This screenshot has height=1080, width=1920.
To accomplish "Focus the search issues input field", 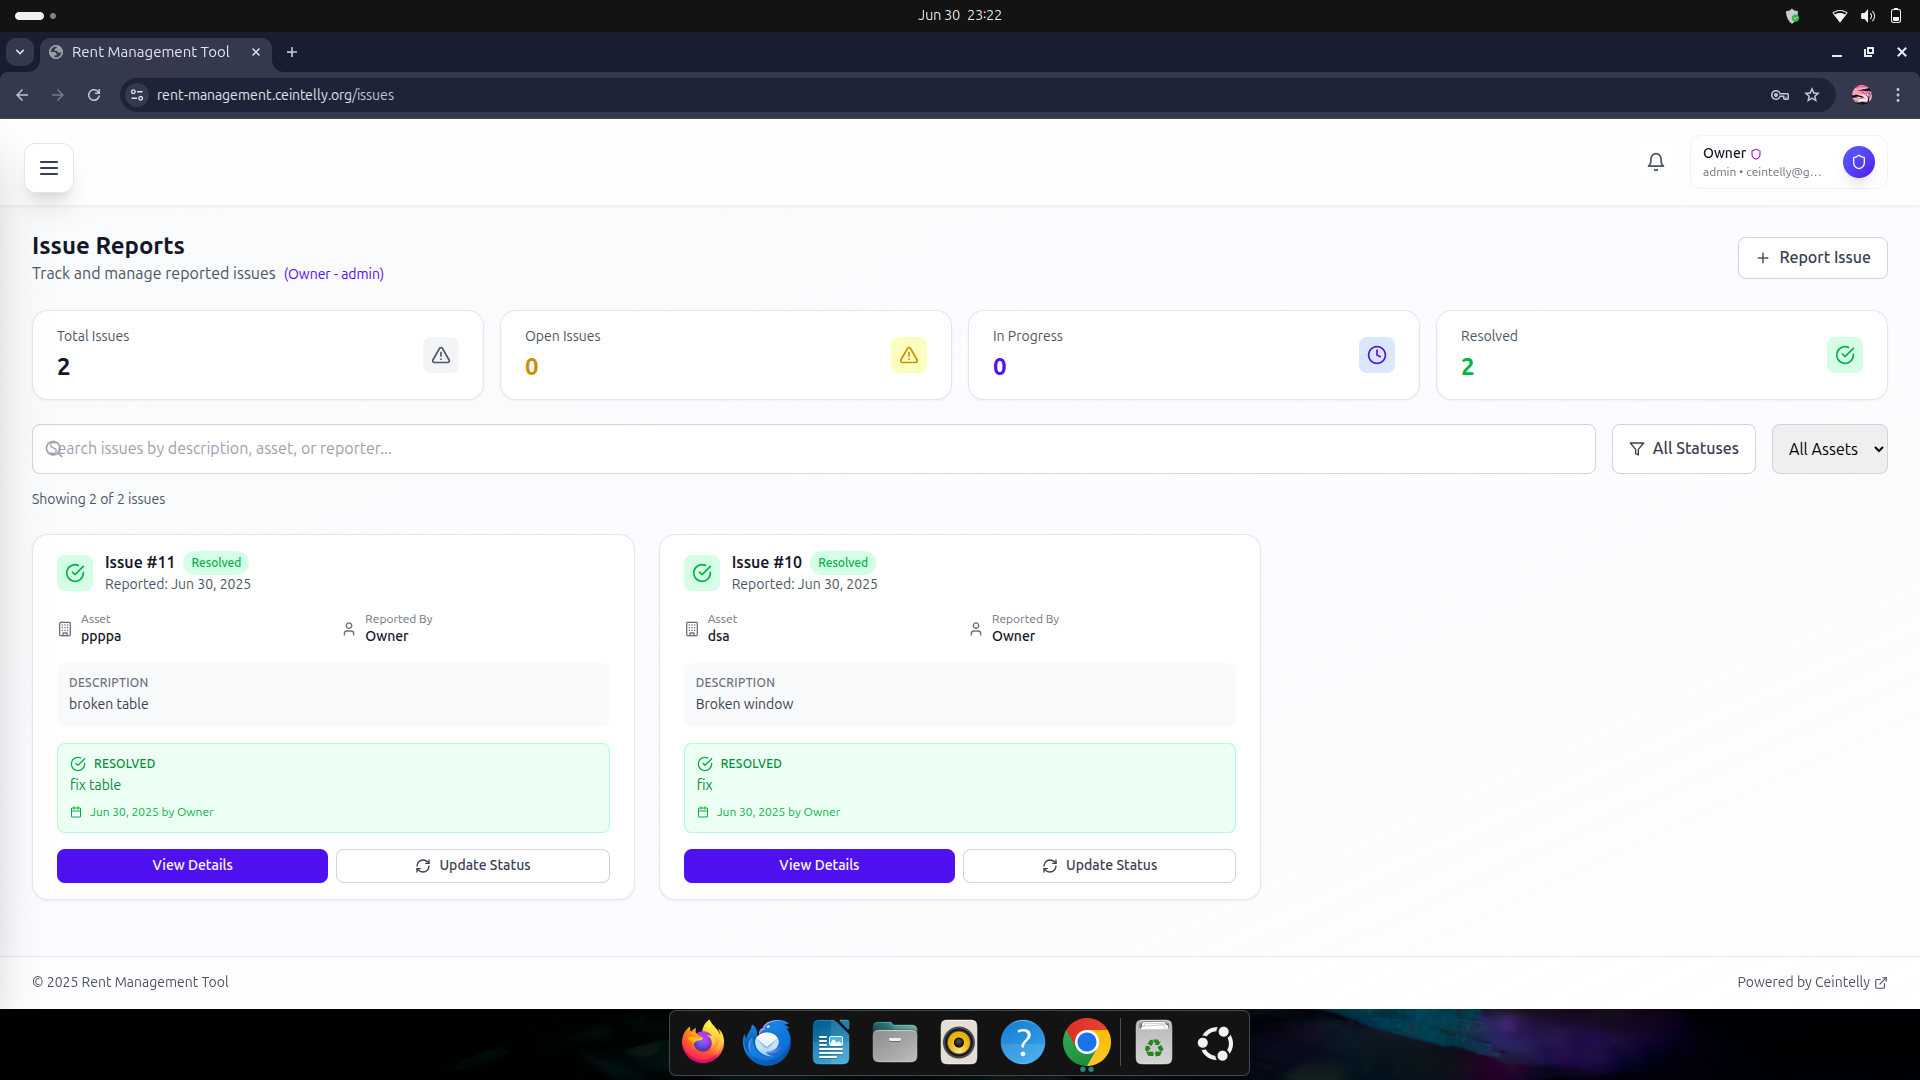I will (812, 449).
